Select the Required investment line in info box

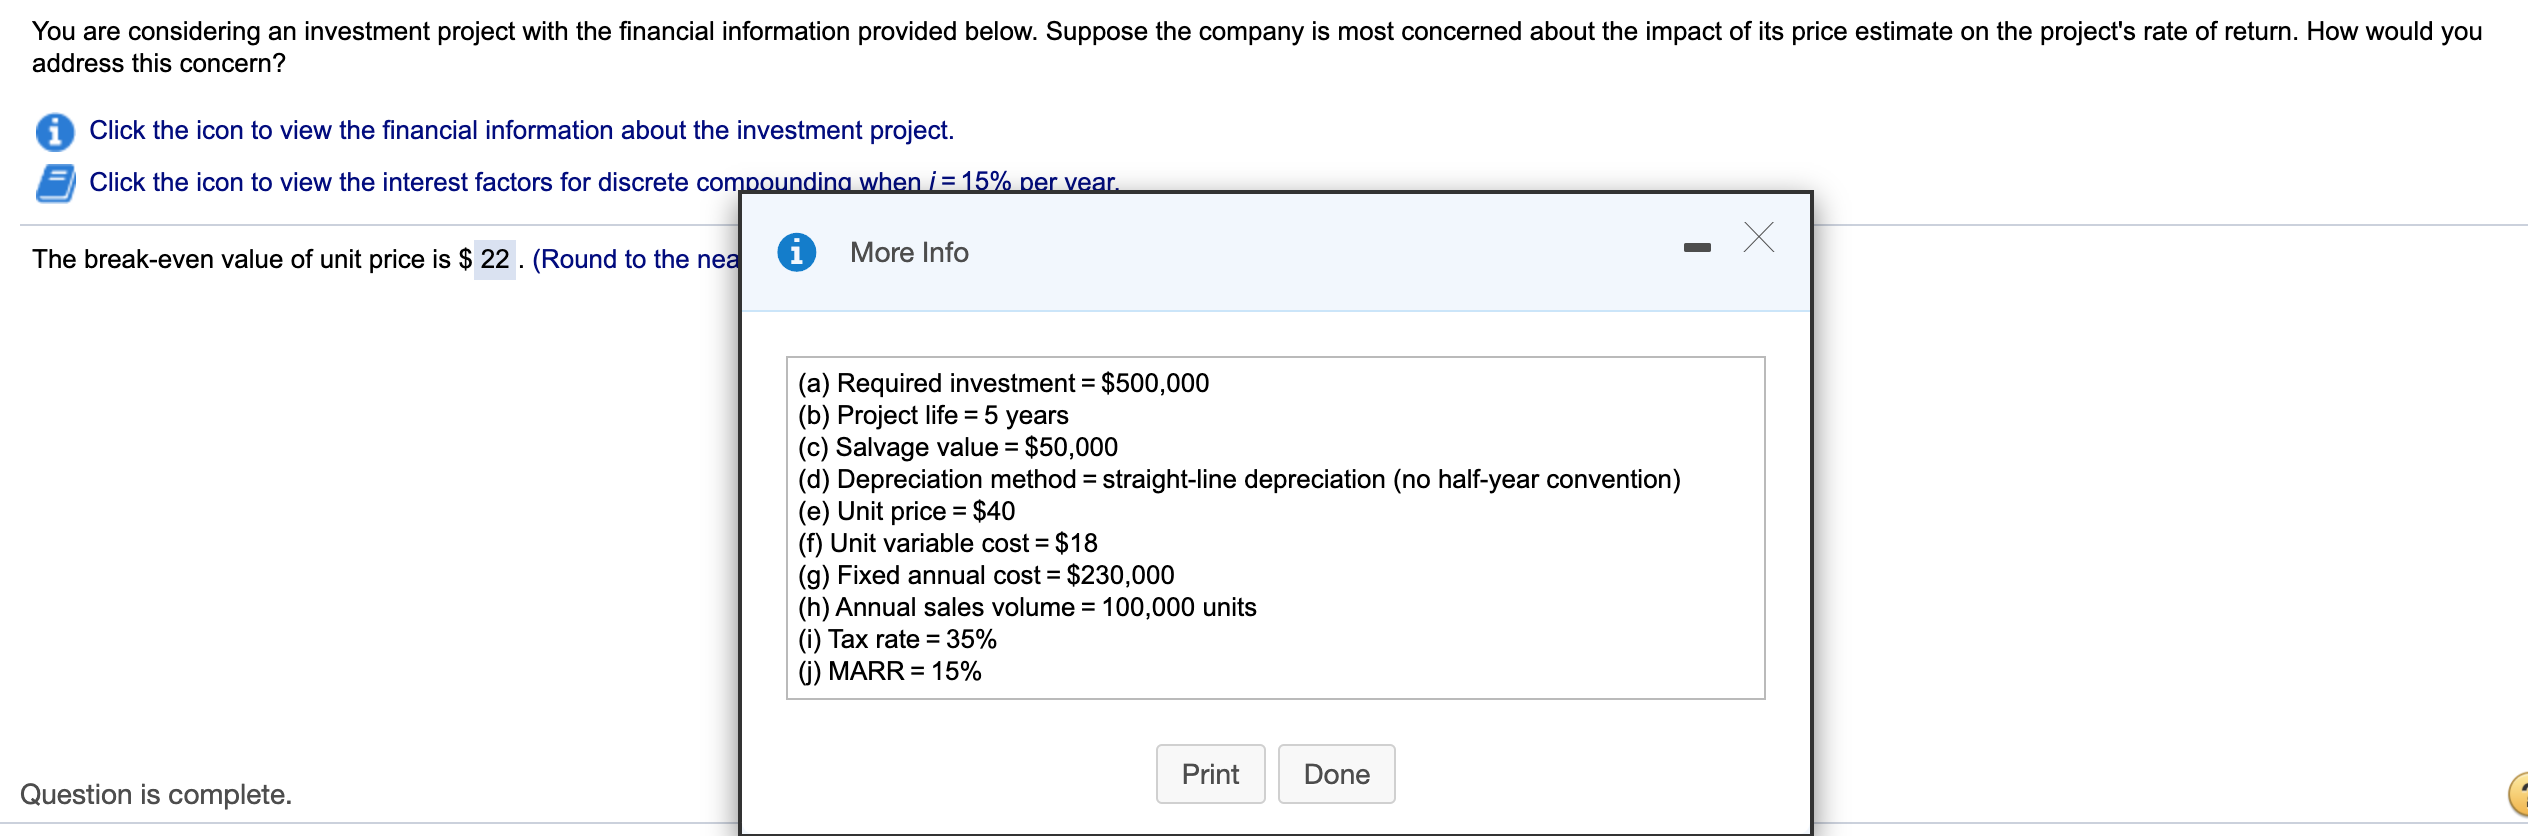[x=1003, y=383]
